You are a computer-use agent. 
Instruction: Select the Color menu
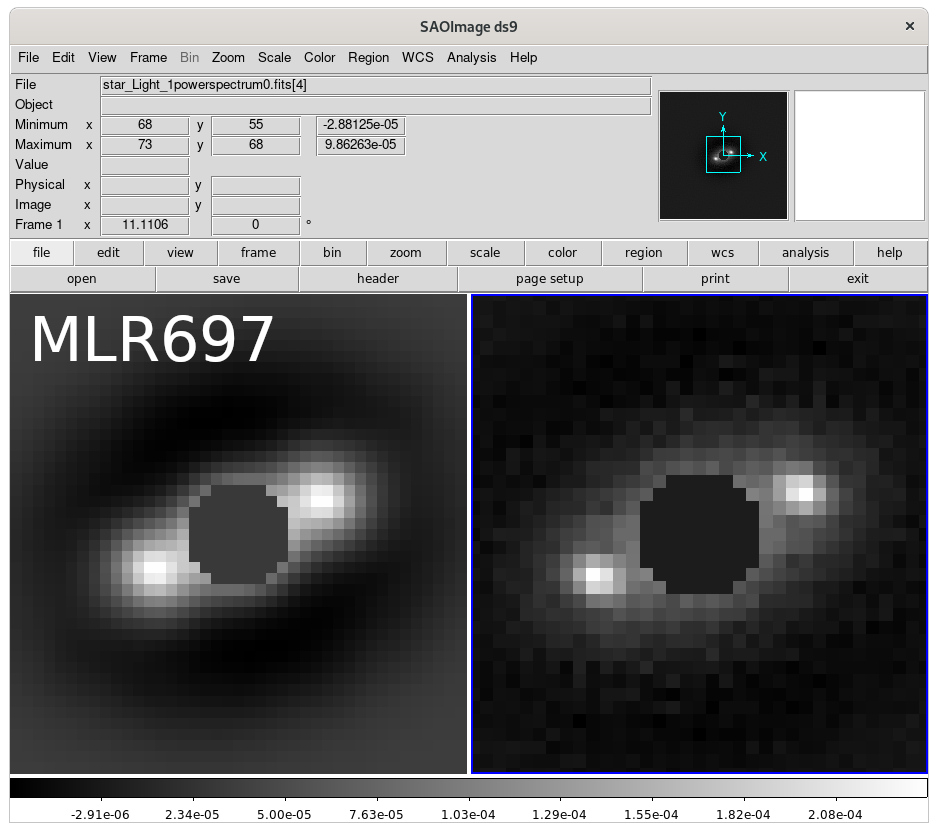[x=319, y=57]
